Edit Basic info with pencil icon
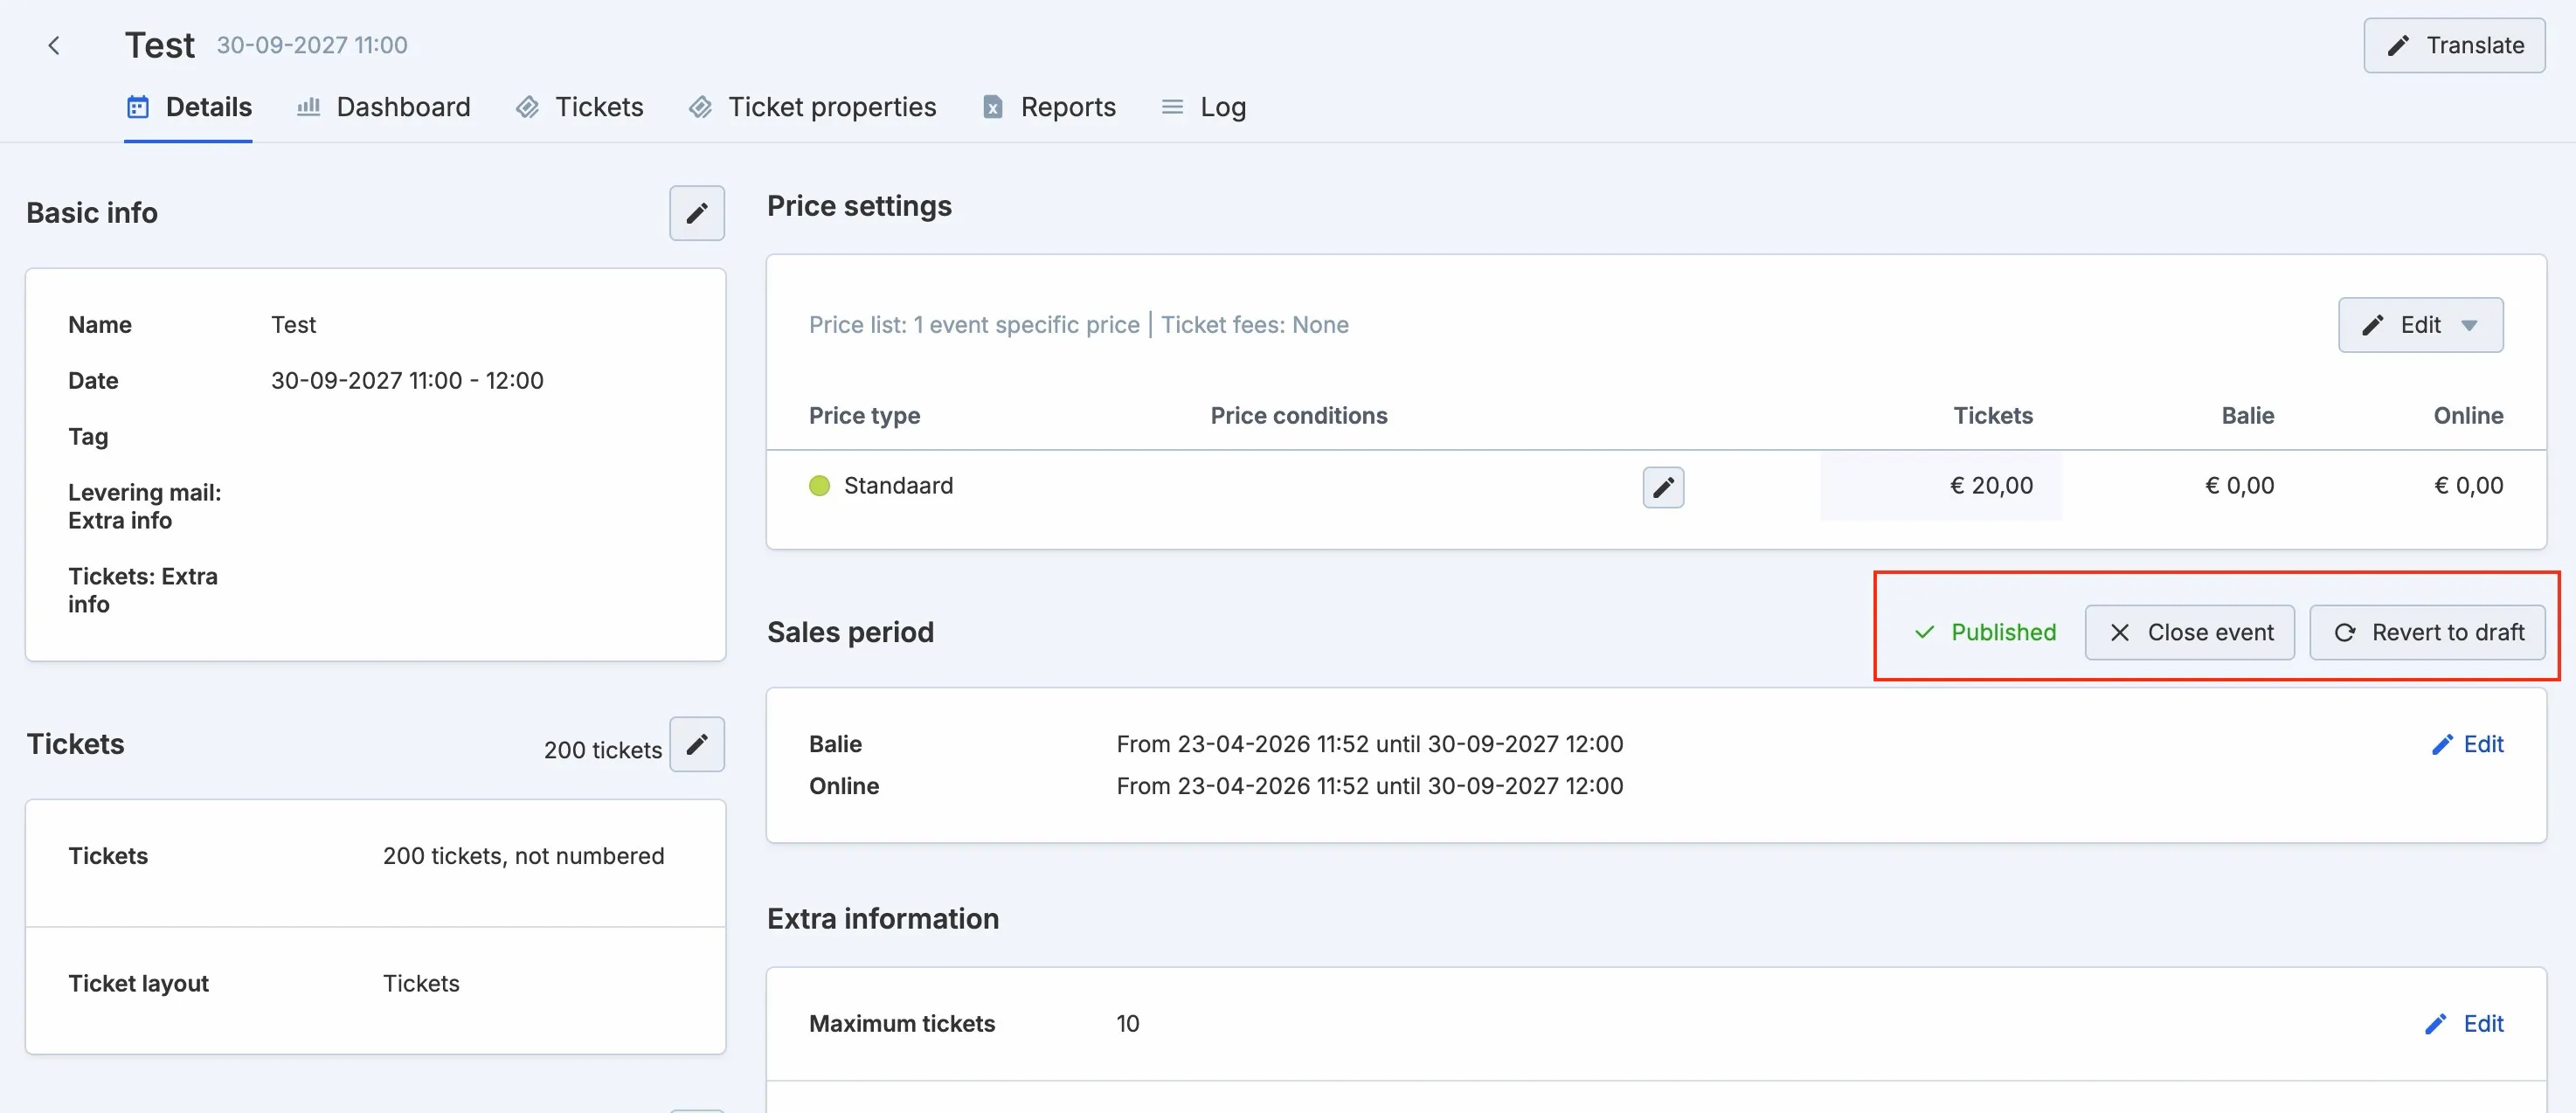Screen dimensions: 2576x1113 [697, 213]
